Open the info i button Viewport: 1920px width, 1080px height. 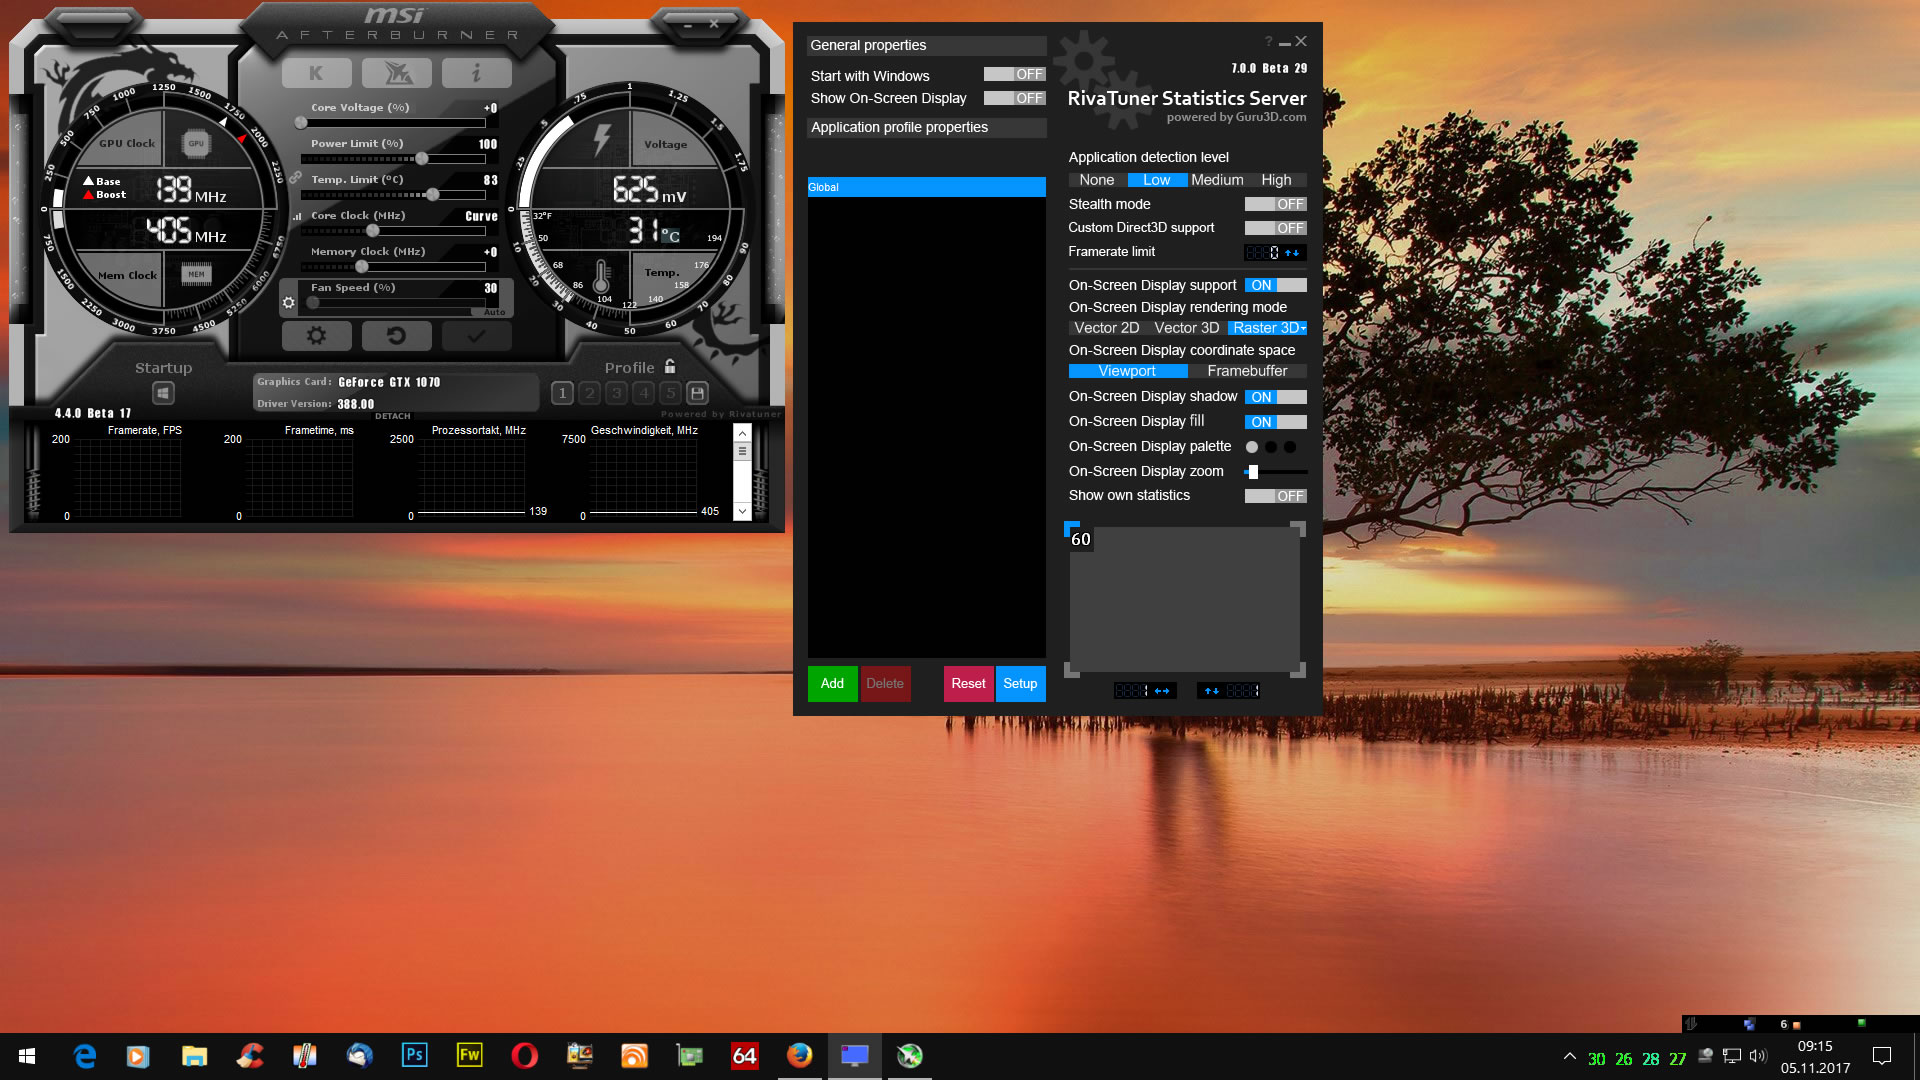(476, 73)
